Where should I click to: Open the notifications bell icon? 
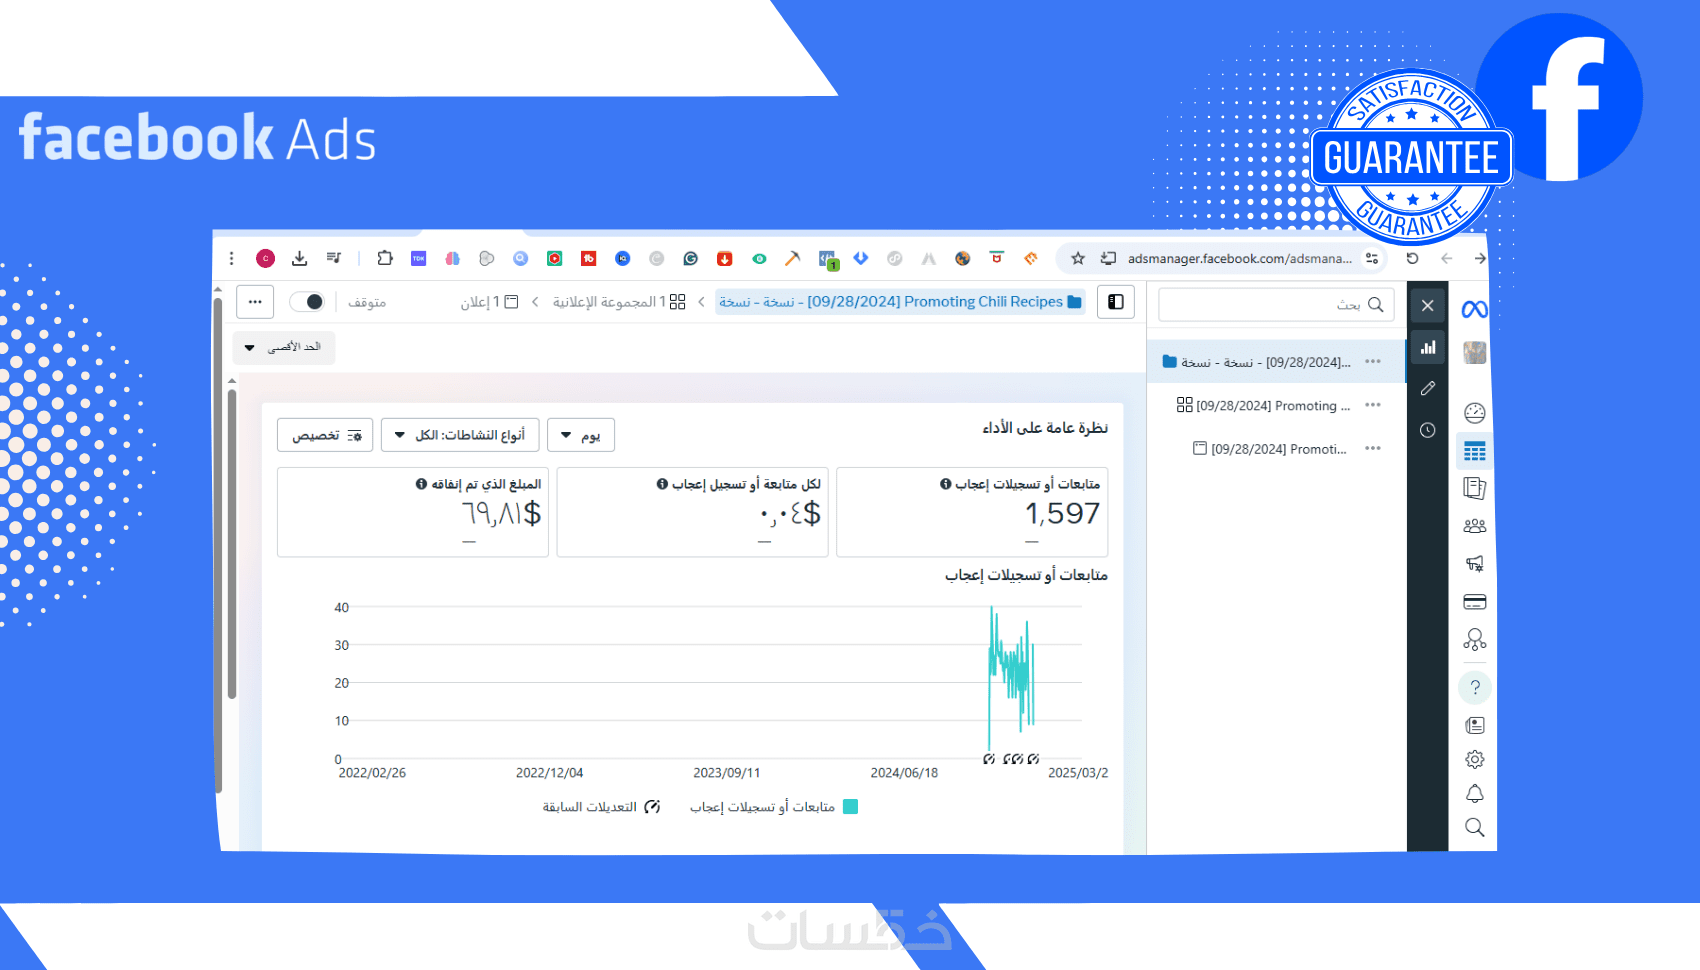(x=1474, y=793)
